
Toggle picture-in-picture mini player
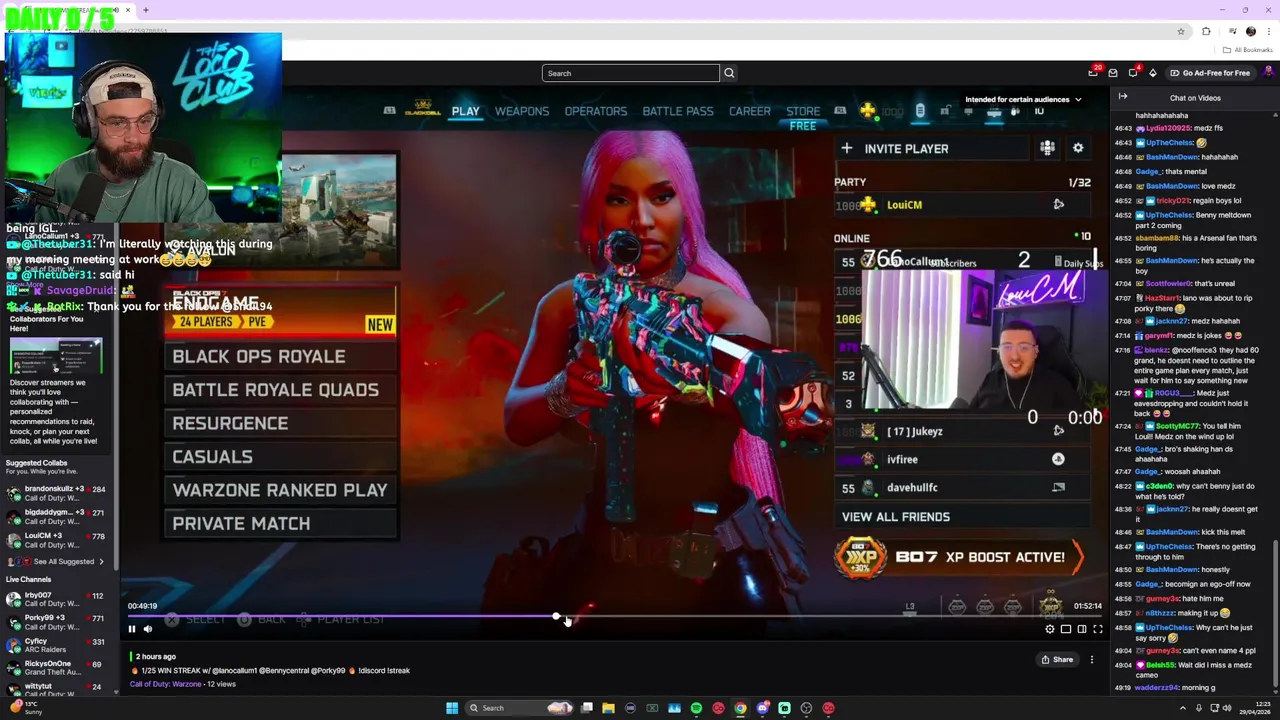click(x=1066, y=629)
